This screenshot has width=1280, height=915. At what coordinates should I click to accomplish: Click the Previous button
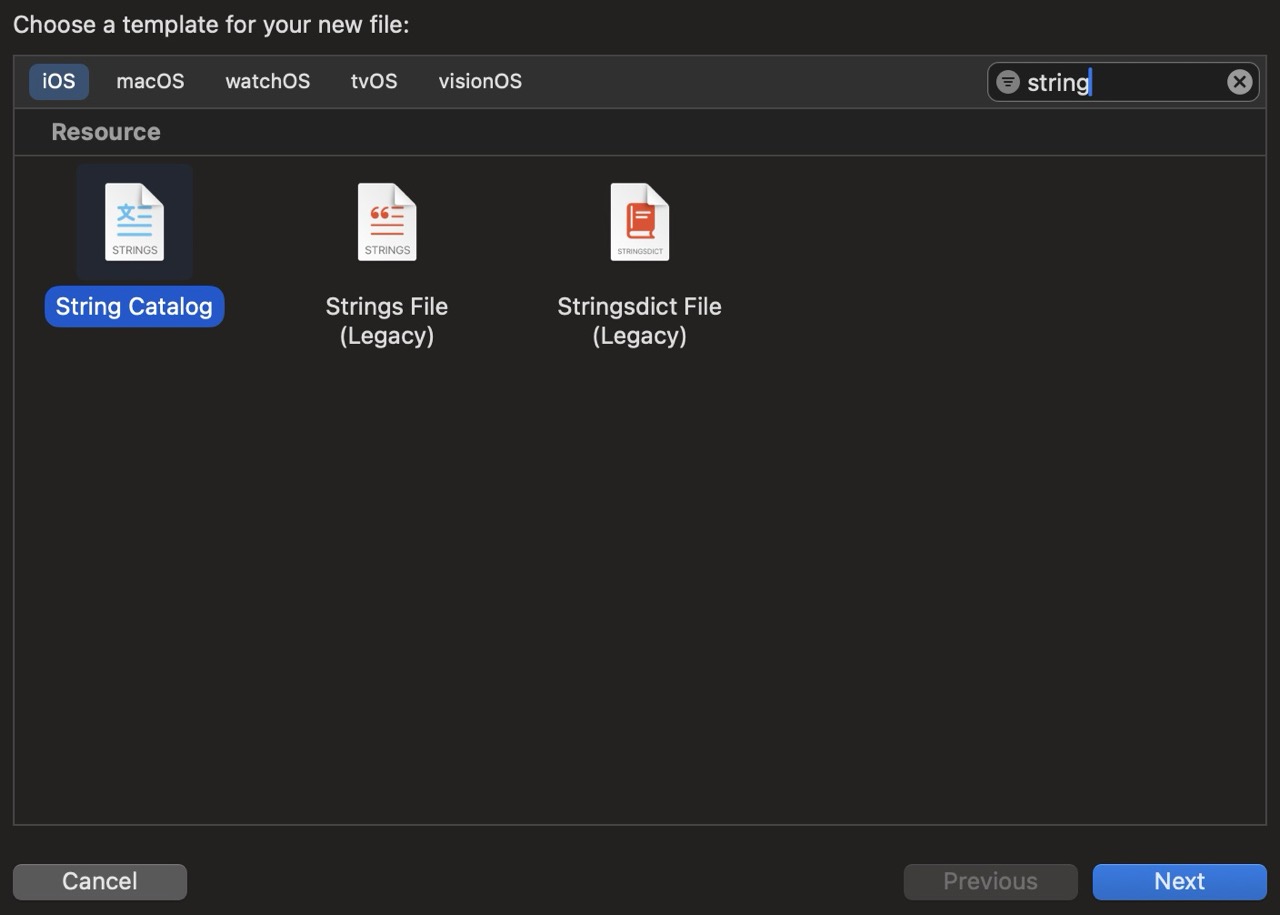click(990, 881)
